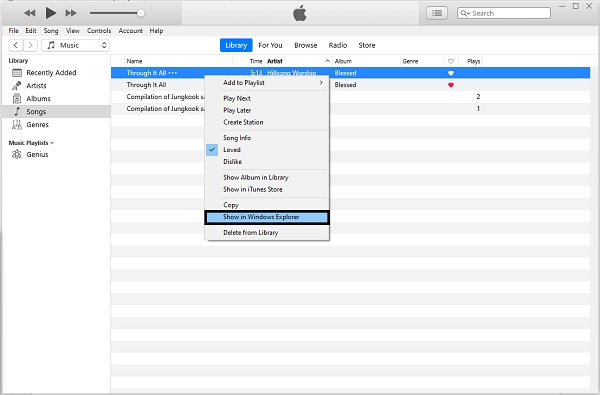Select Songs in the sidebar
This screenshot has height=395, width=600.
click(56, 111)
